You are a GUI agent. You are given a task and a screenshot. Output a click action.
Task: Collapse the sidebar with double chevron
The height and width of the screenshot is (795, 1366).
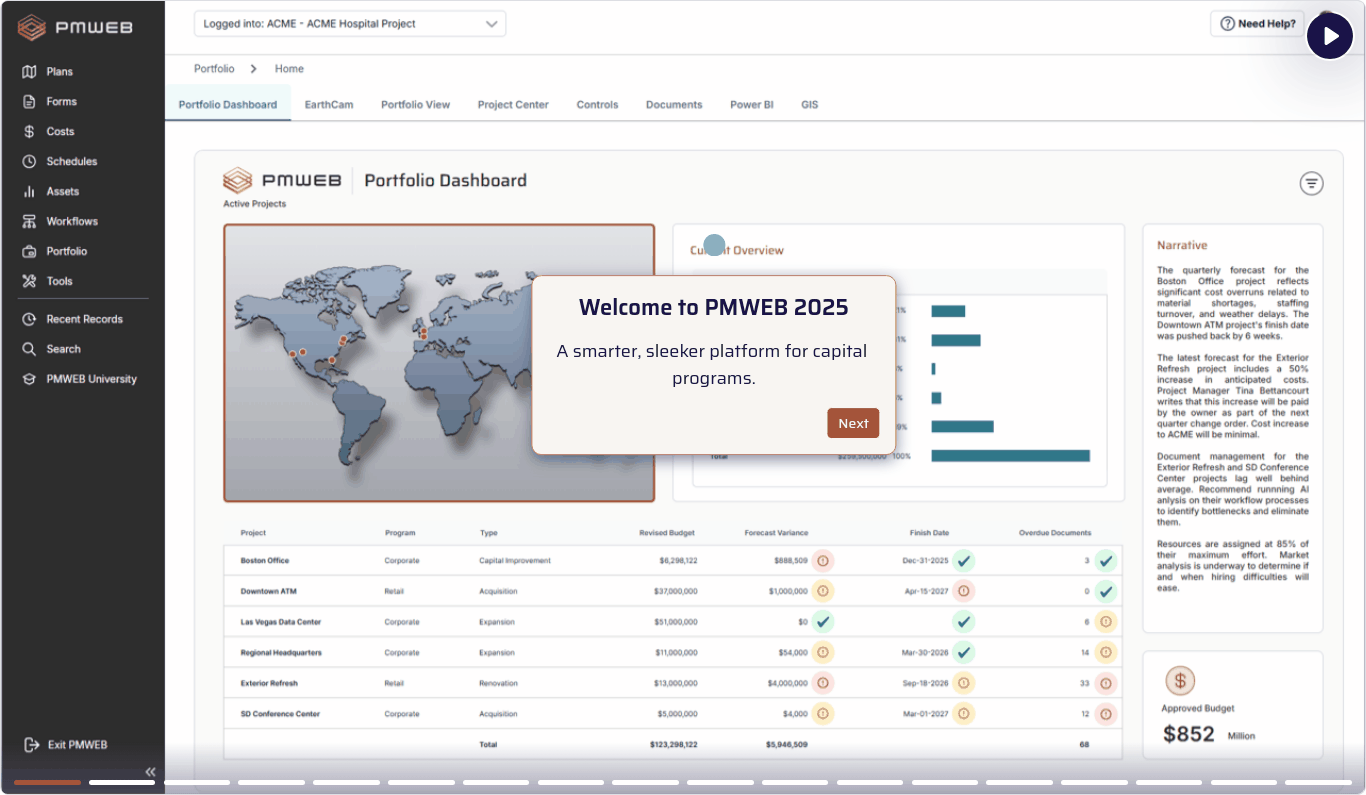coord(151,771)
